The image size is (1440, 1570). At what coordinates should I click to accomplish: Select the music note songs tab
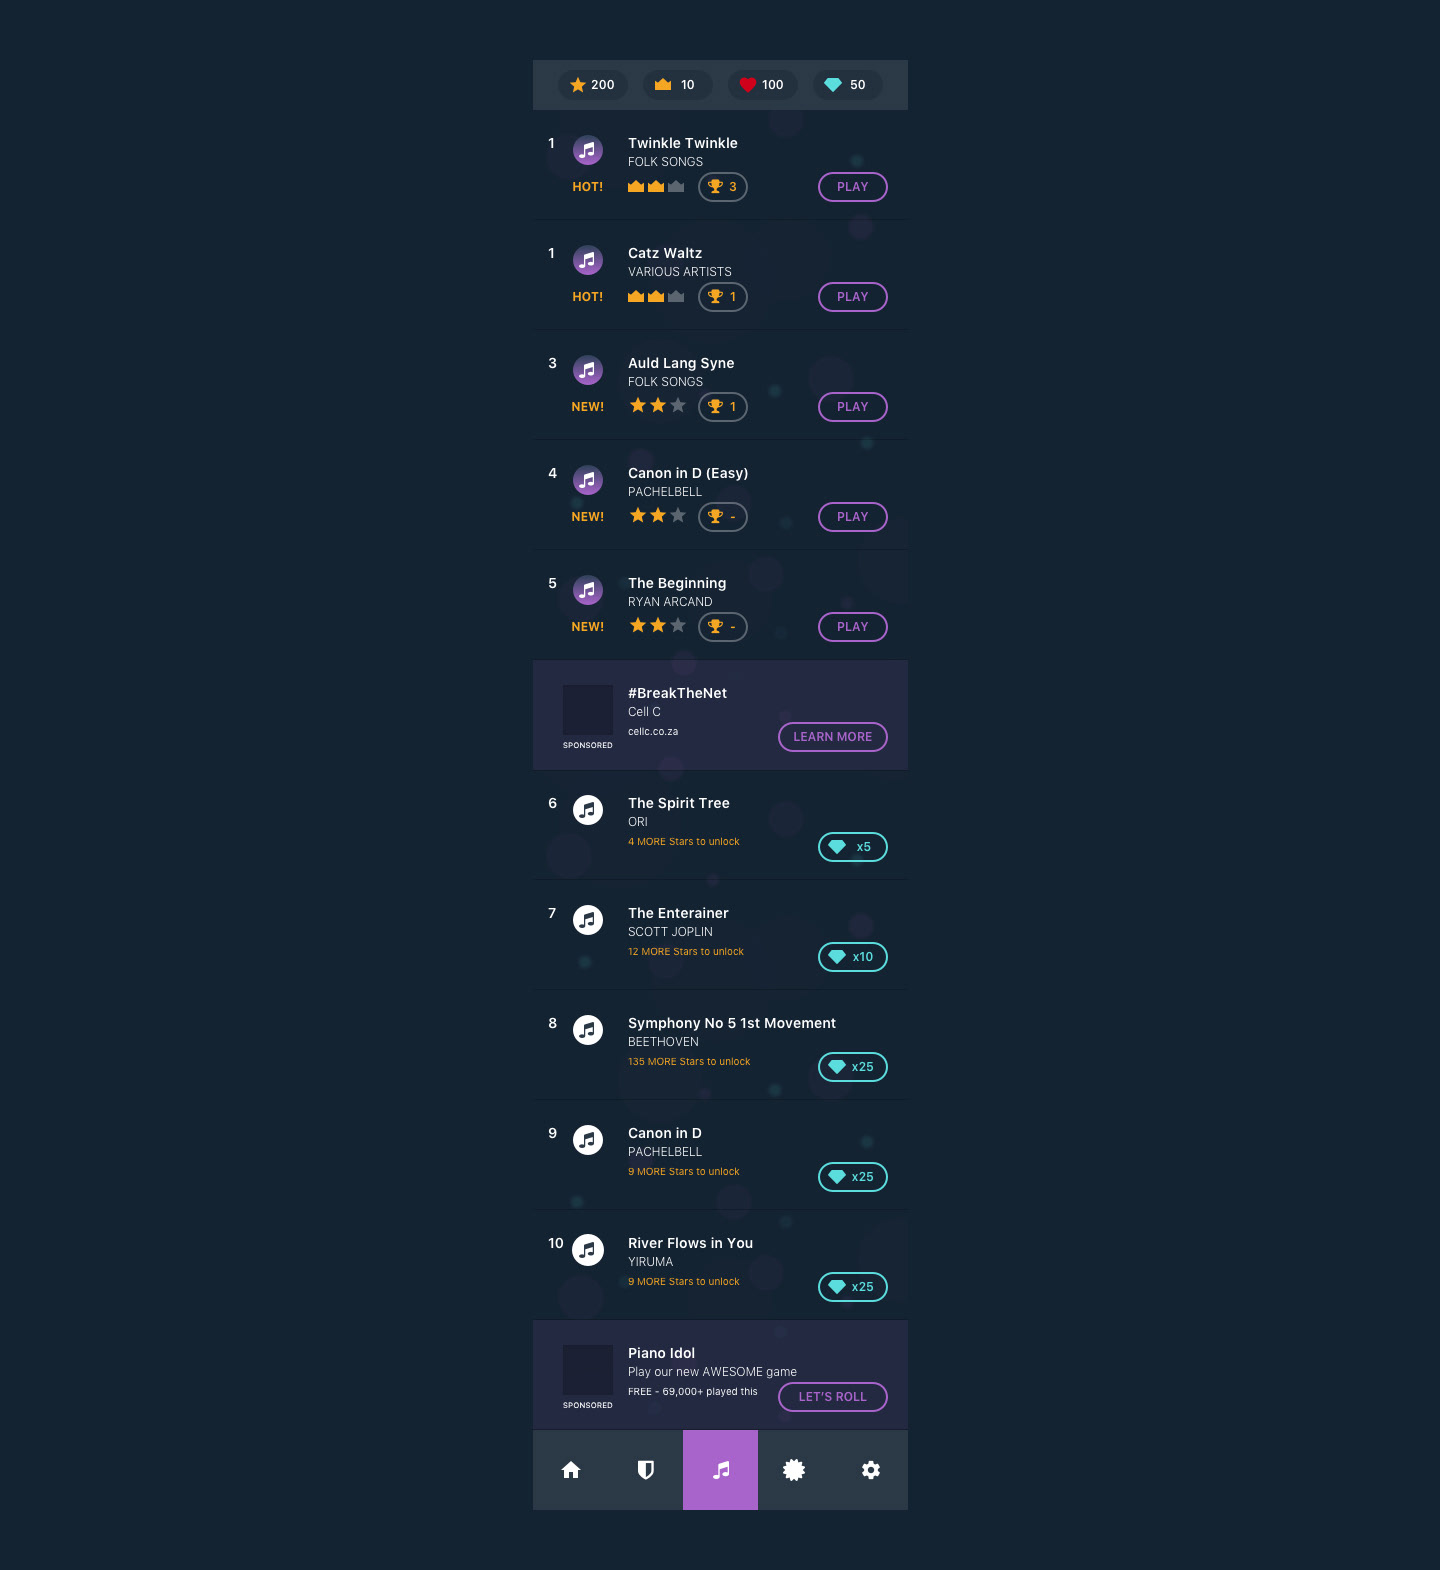click(721, 1470)
